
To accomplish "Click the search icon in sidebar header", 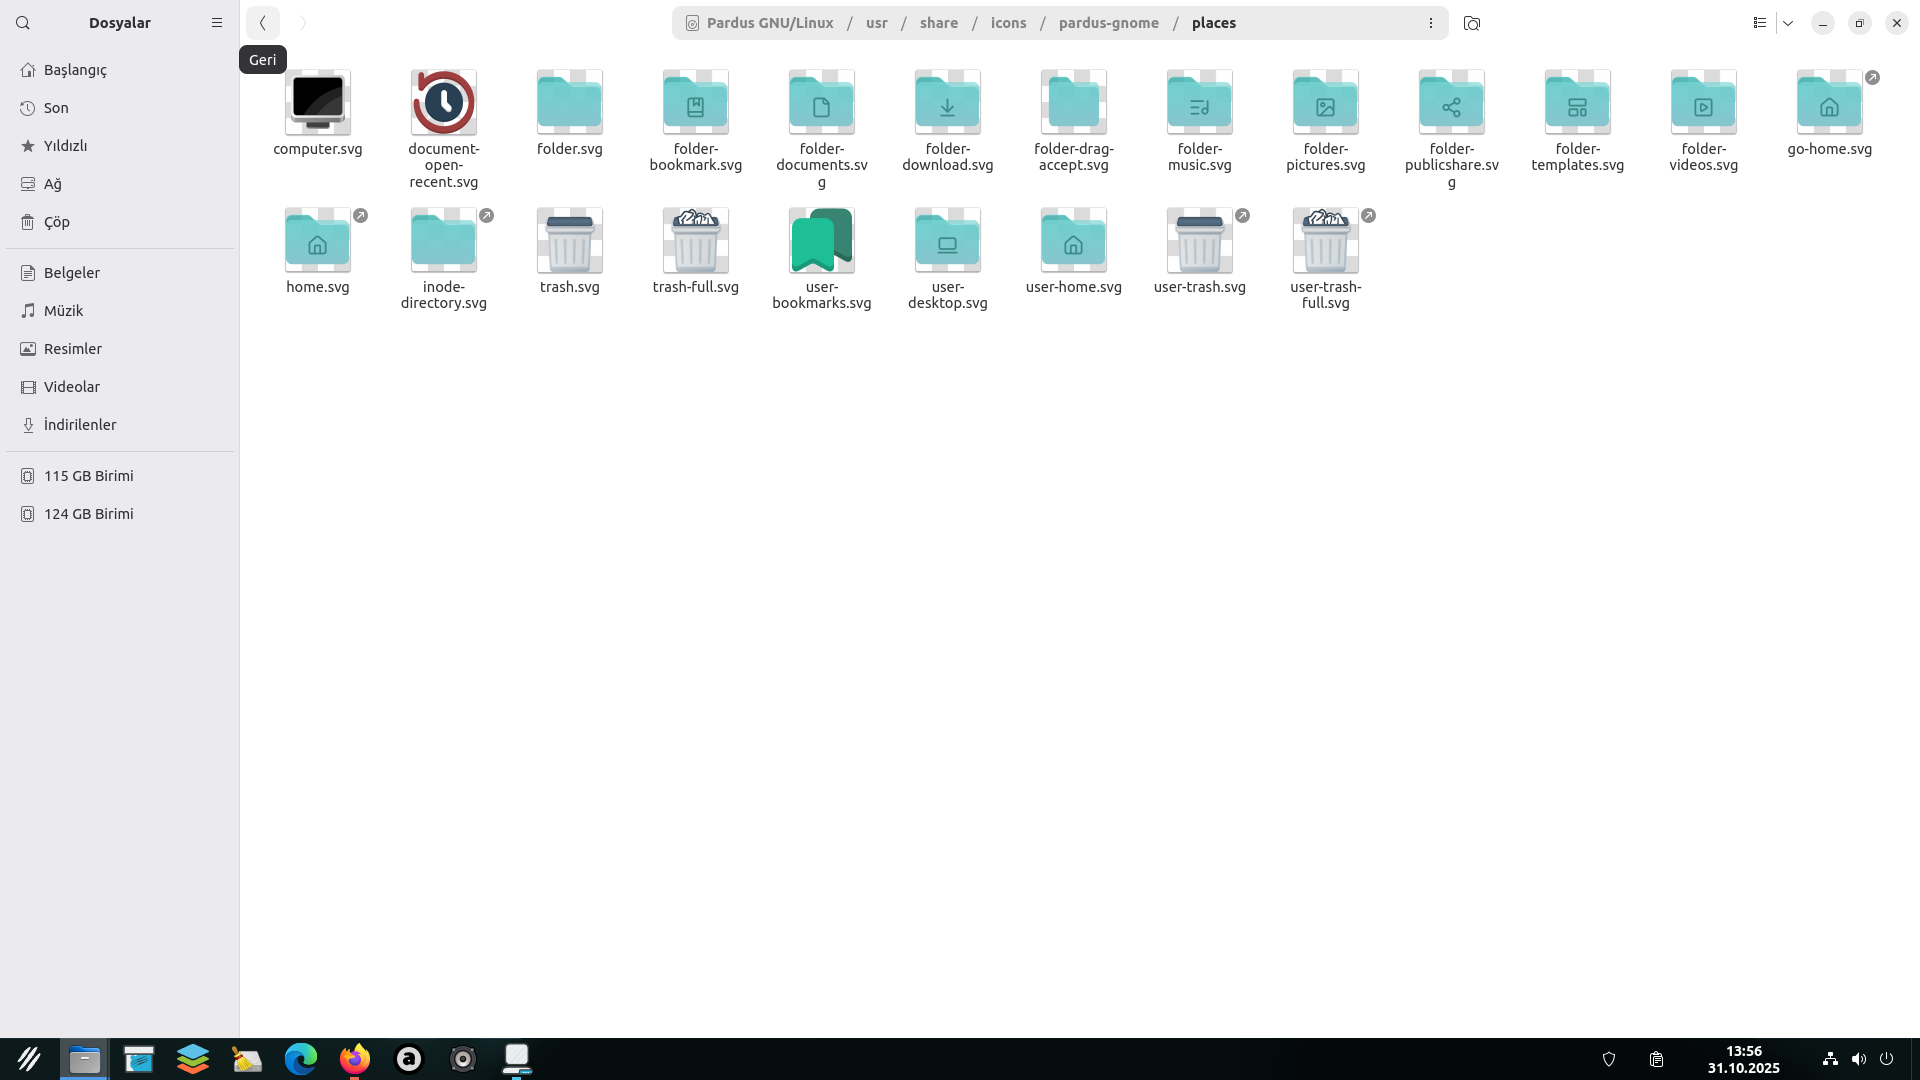I will pos(23,23).
